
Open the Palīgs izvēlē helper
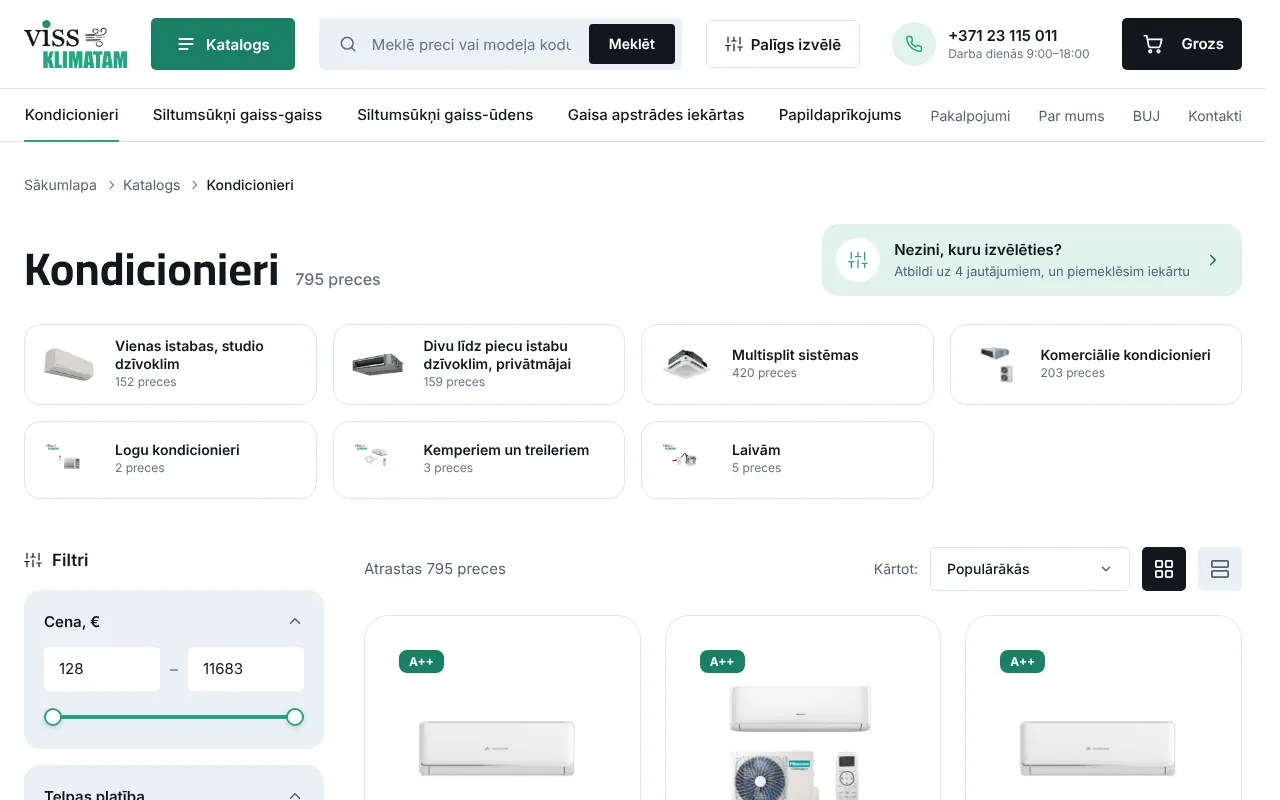point(783,44)
